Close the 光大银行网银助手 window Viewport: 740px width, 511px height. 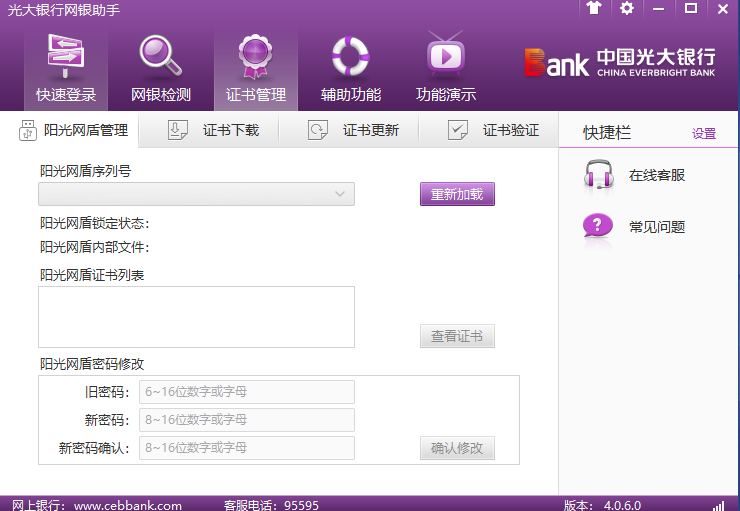723,8
